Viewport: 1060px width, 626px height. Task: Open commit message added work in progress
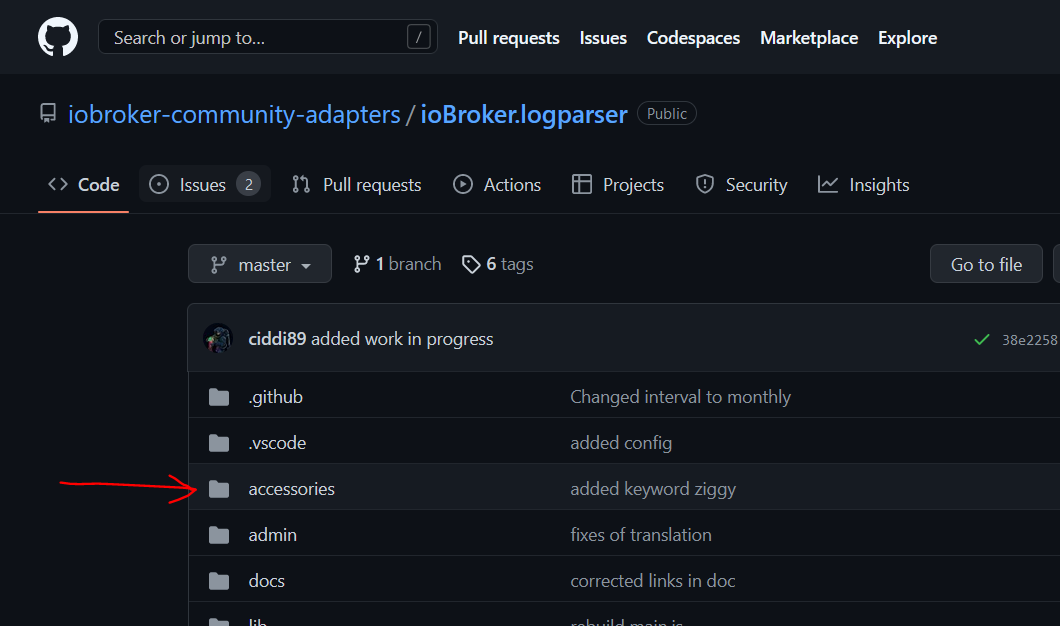click(402, 339)
